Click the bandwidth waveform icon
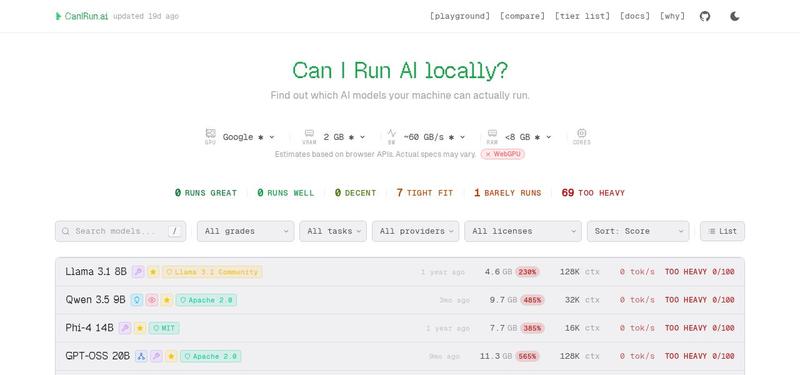 (x=391, y=133)
